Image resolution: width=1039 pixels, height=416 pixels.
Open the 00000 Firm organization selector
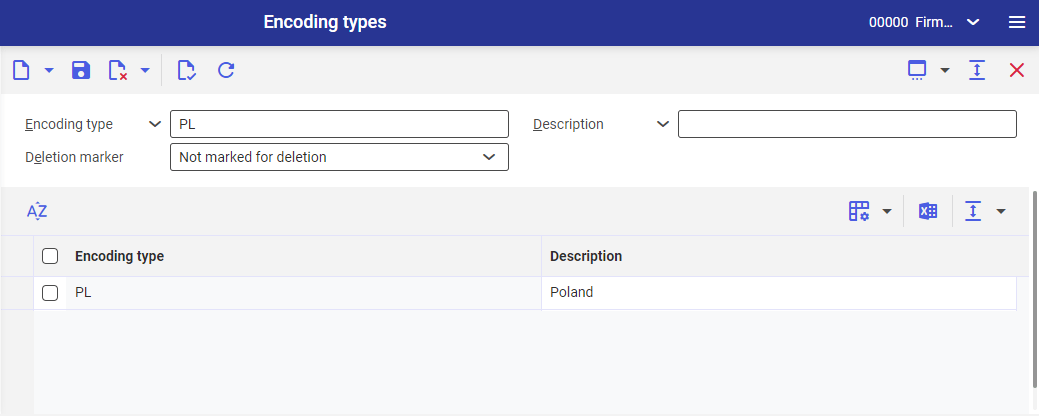pos(922,22)
